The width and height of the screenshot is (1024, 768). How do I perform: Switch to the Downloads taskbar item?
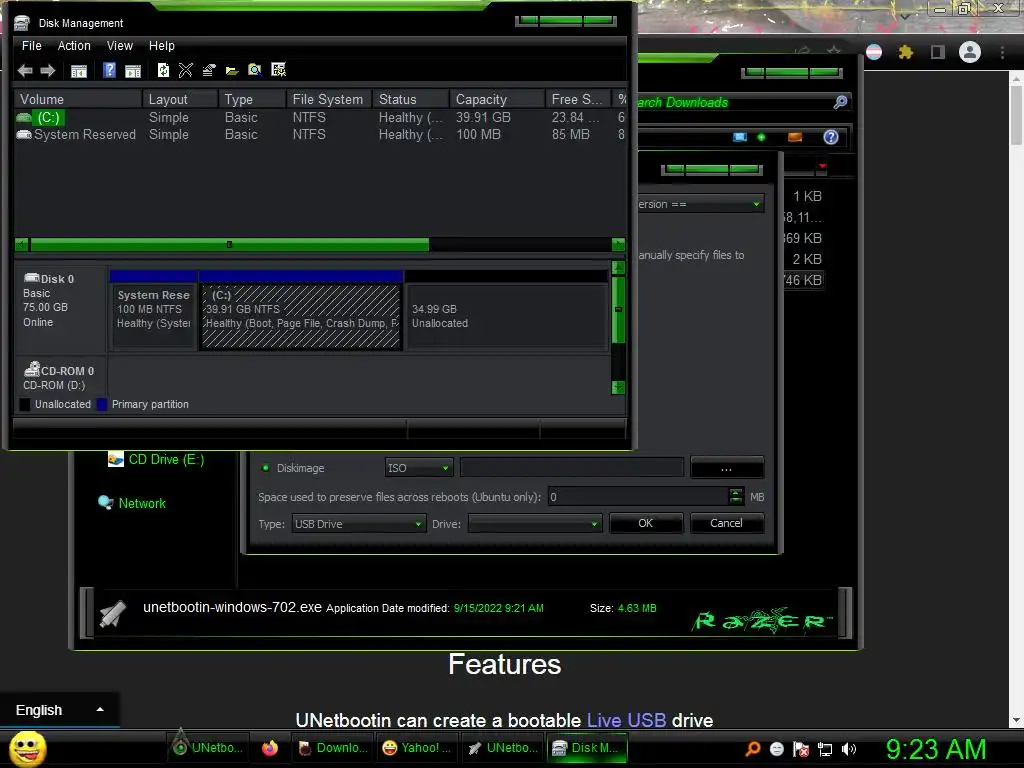[333, 748]
